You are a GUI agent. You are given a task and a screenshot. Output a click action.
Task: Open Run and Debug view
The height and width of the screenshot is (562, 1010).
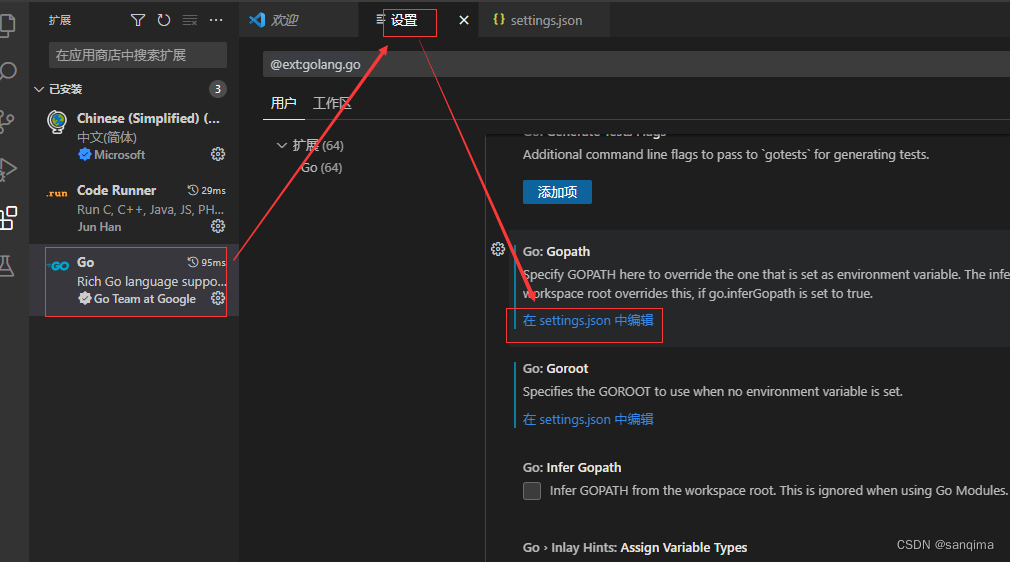7,170
